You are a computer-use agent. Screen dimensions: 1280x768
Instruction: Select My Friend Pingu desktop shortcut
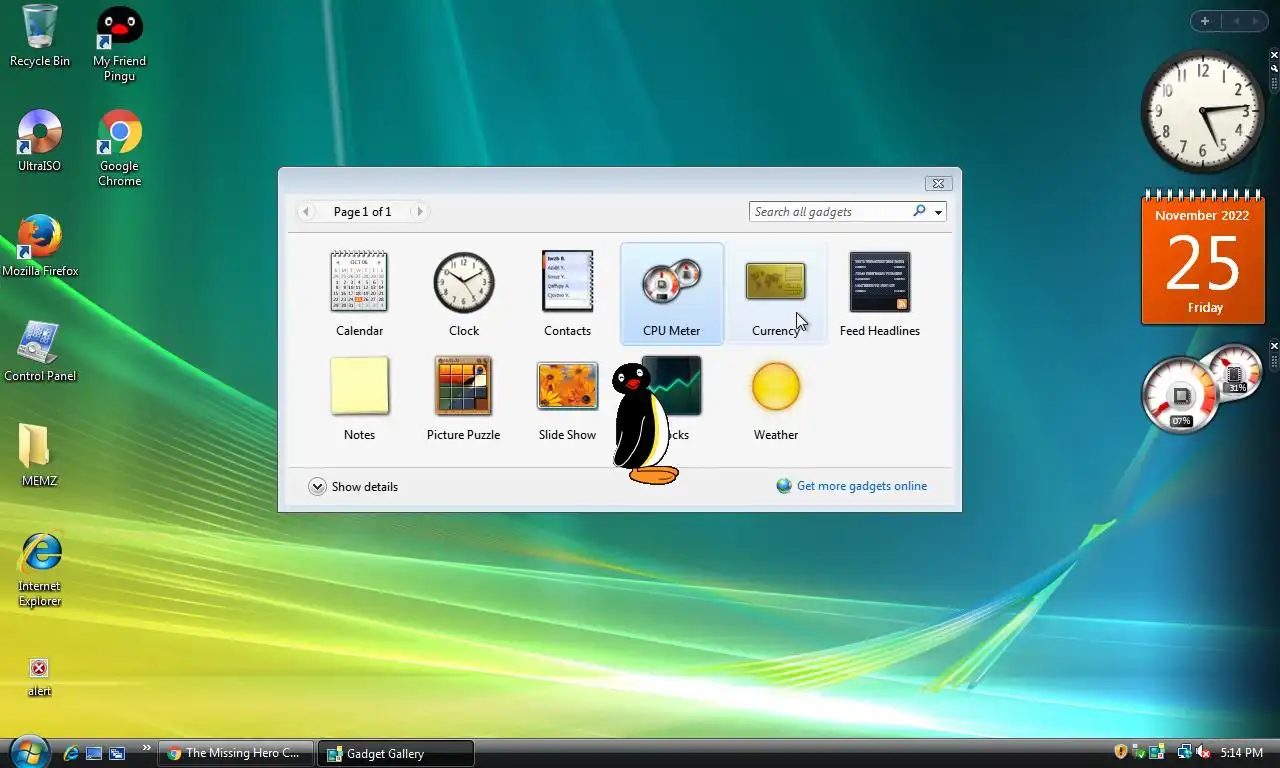point(119,44)
